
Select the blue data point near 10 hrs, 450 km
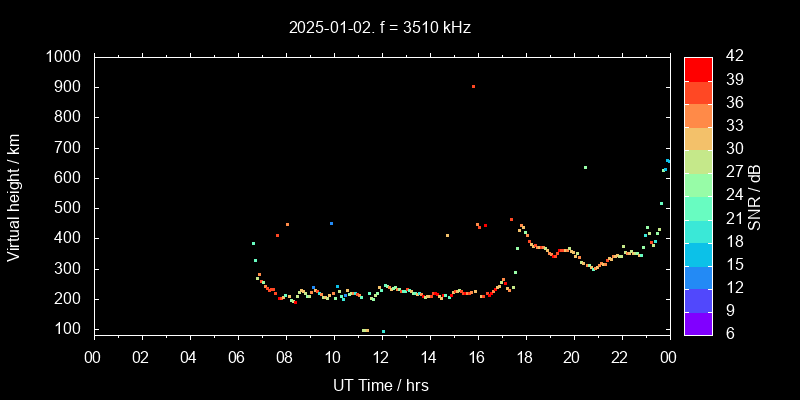331,223
